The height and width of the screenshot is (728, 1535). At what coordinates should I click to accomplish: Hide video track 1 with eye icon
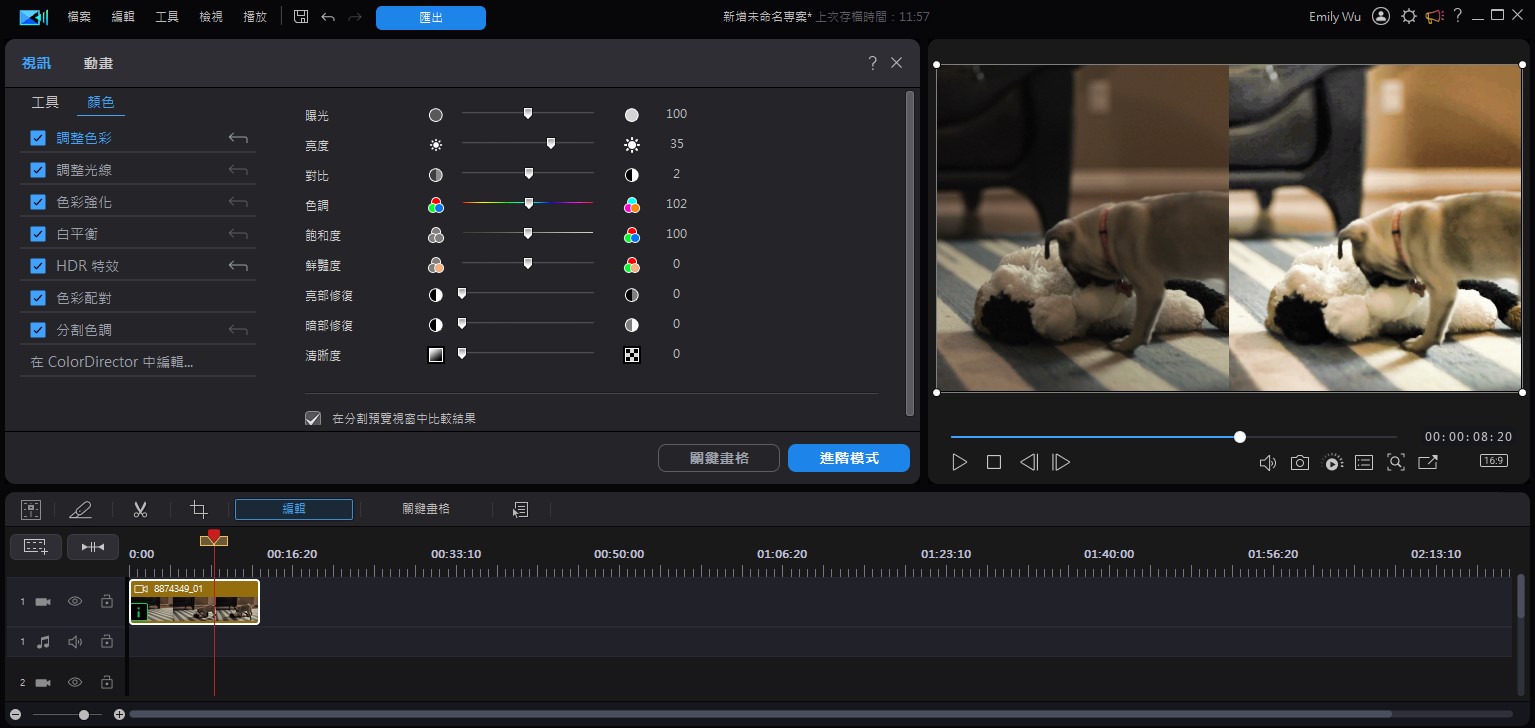tap(75, 602)
